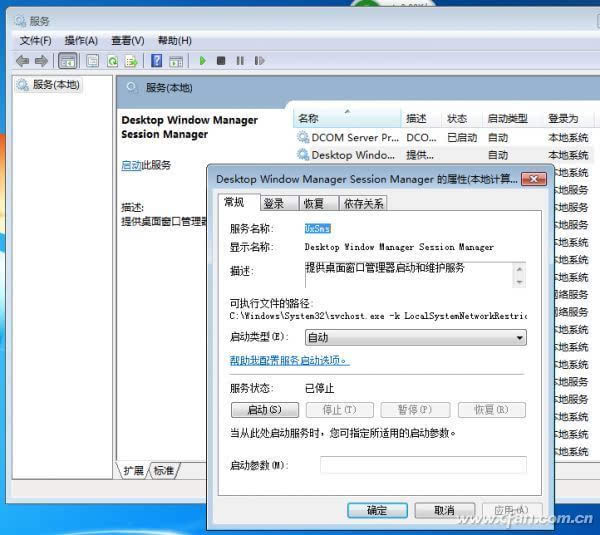Click the green Start service toolbar icon
The image size is (600, 535).
coord(202,61)
